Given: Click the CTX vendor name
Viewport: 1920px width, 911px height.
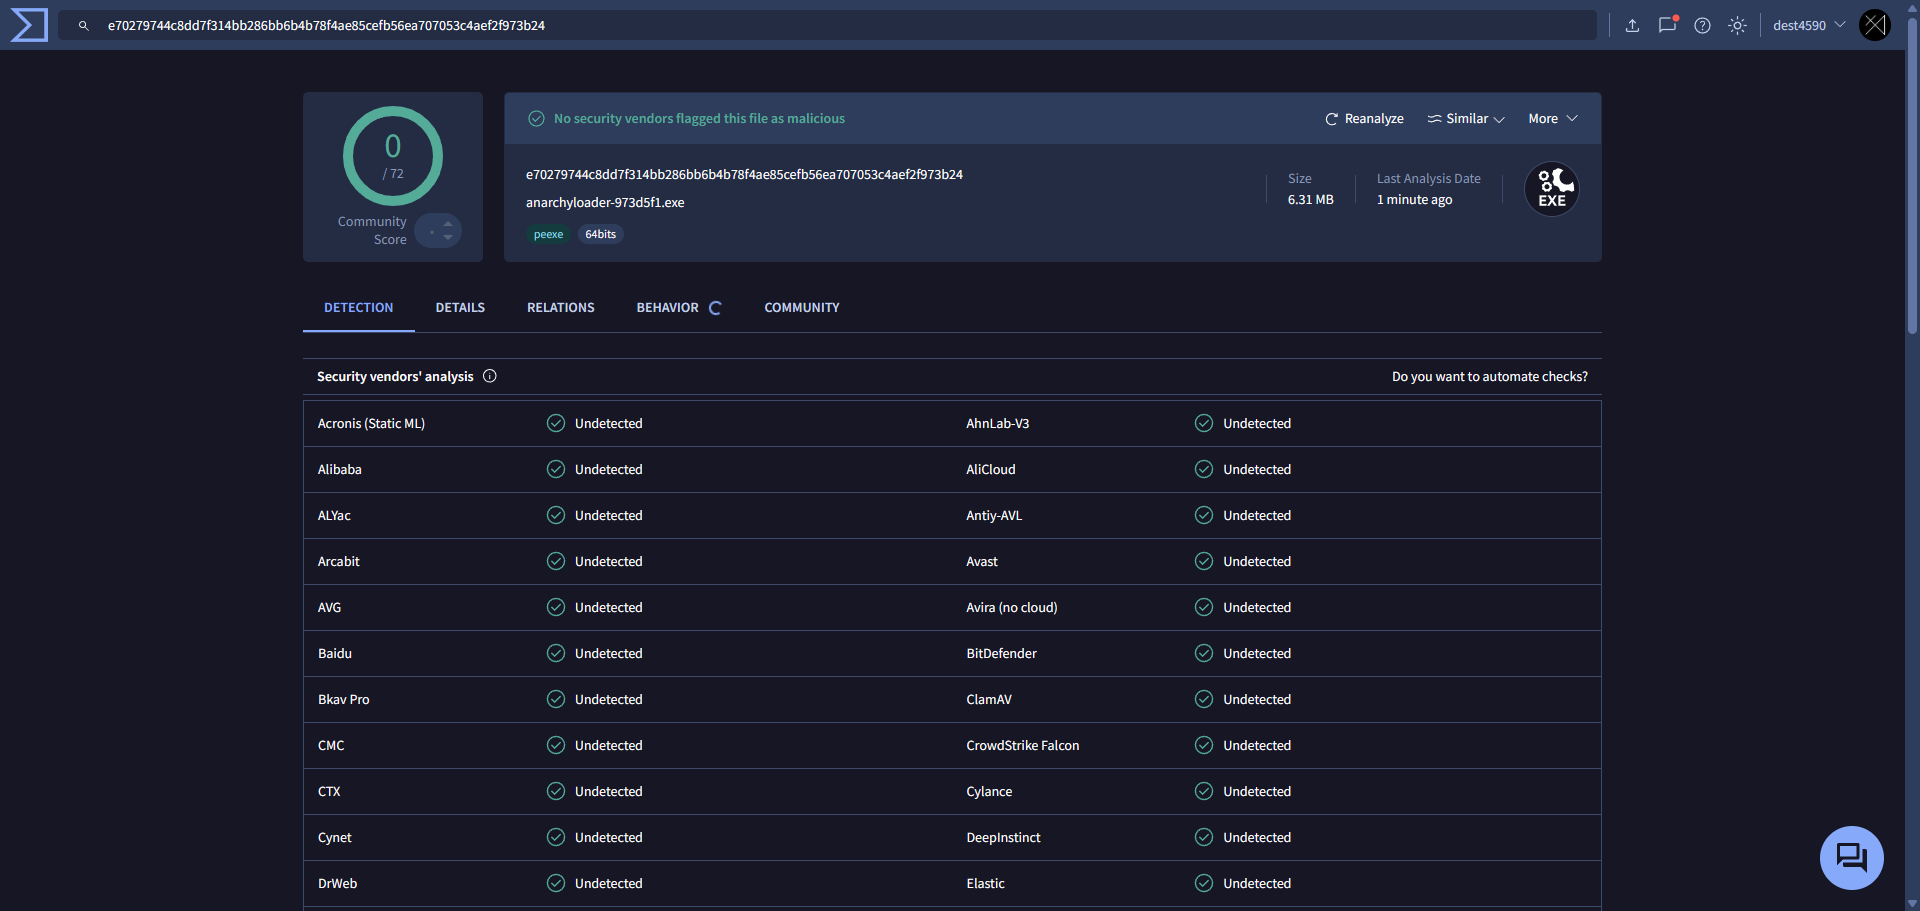Looking at the screenshot, I should [329, 792].
